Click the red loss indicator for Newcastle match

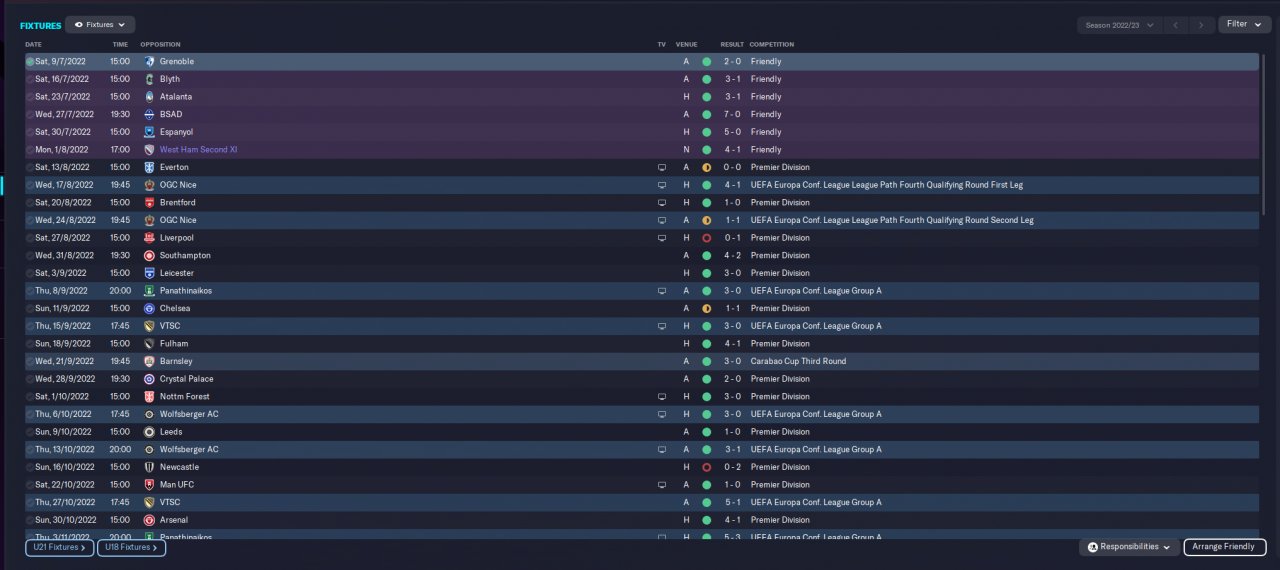706,467
